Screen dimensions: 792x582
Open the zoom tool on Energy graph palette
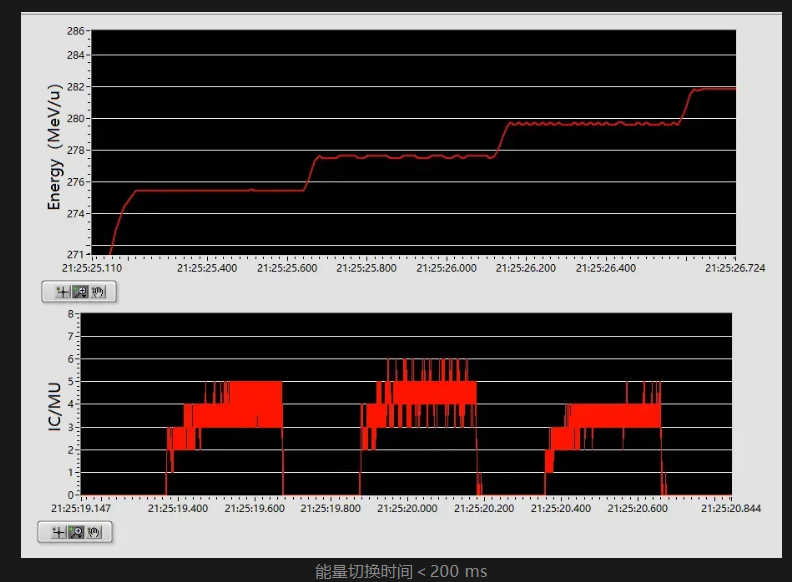(79, 292)
